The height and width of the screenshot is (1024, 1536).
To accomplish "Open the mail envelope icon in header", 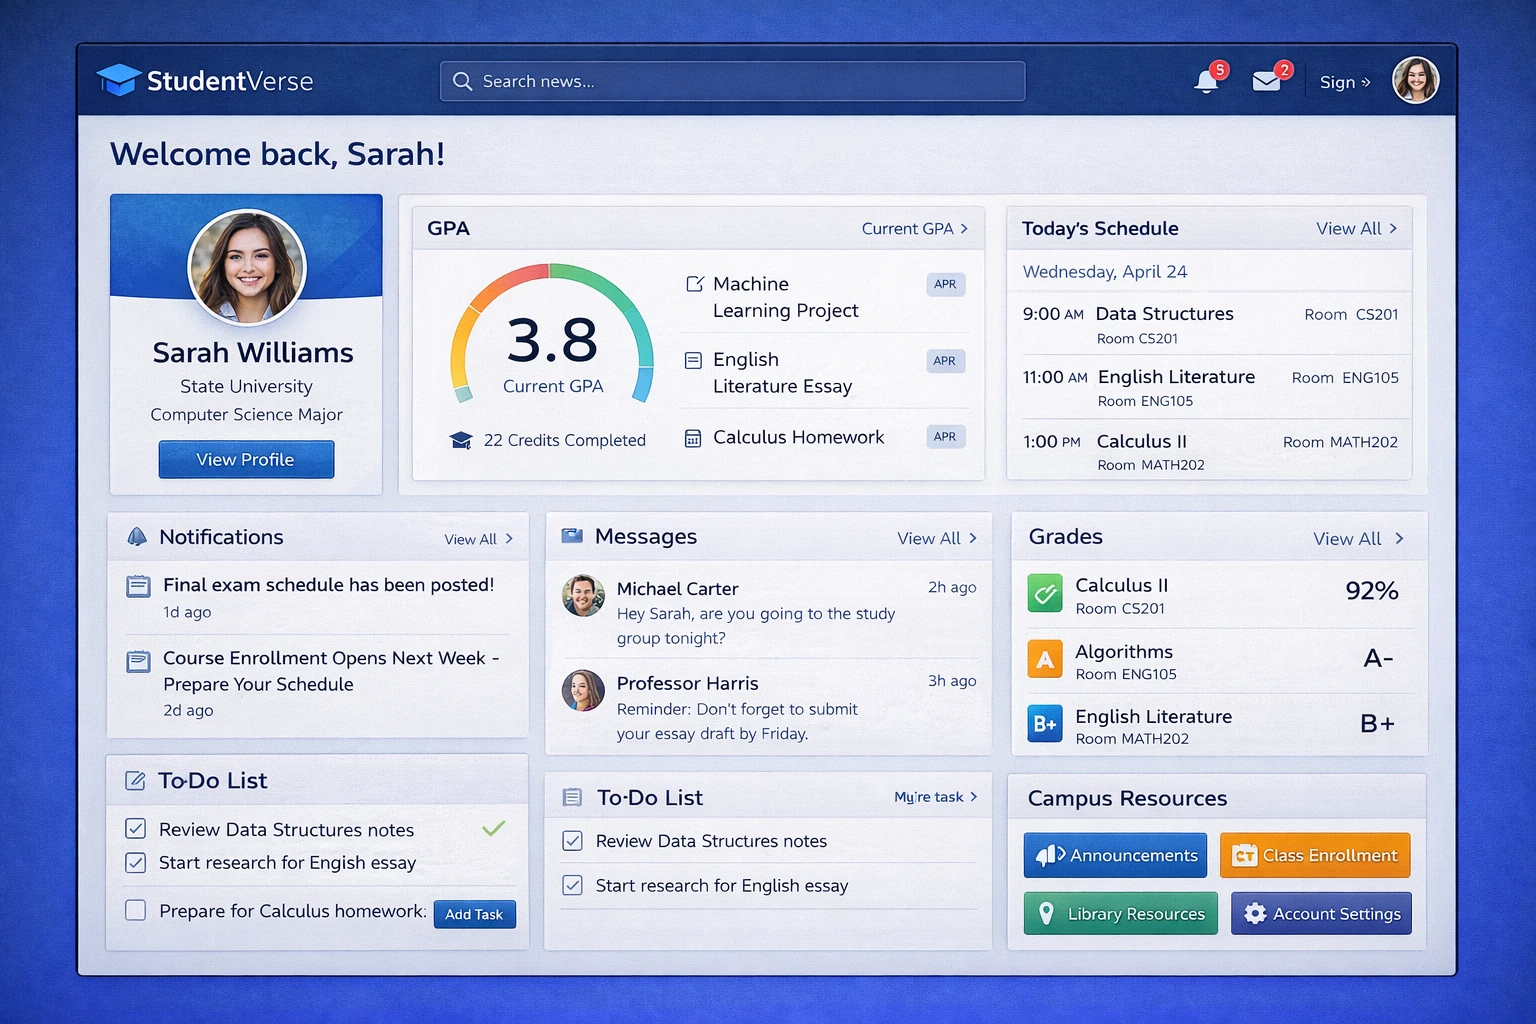I will 1266,82.
